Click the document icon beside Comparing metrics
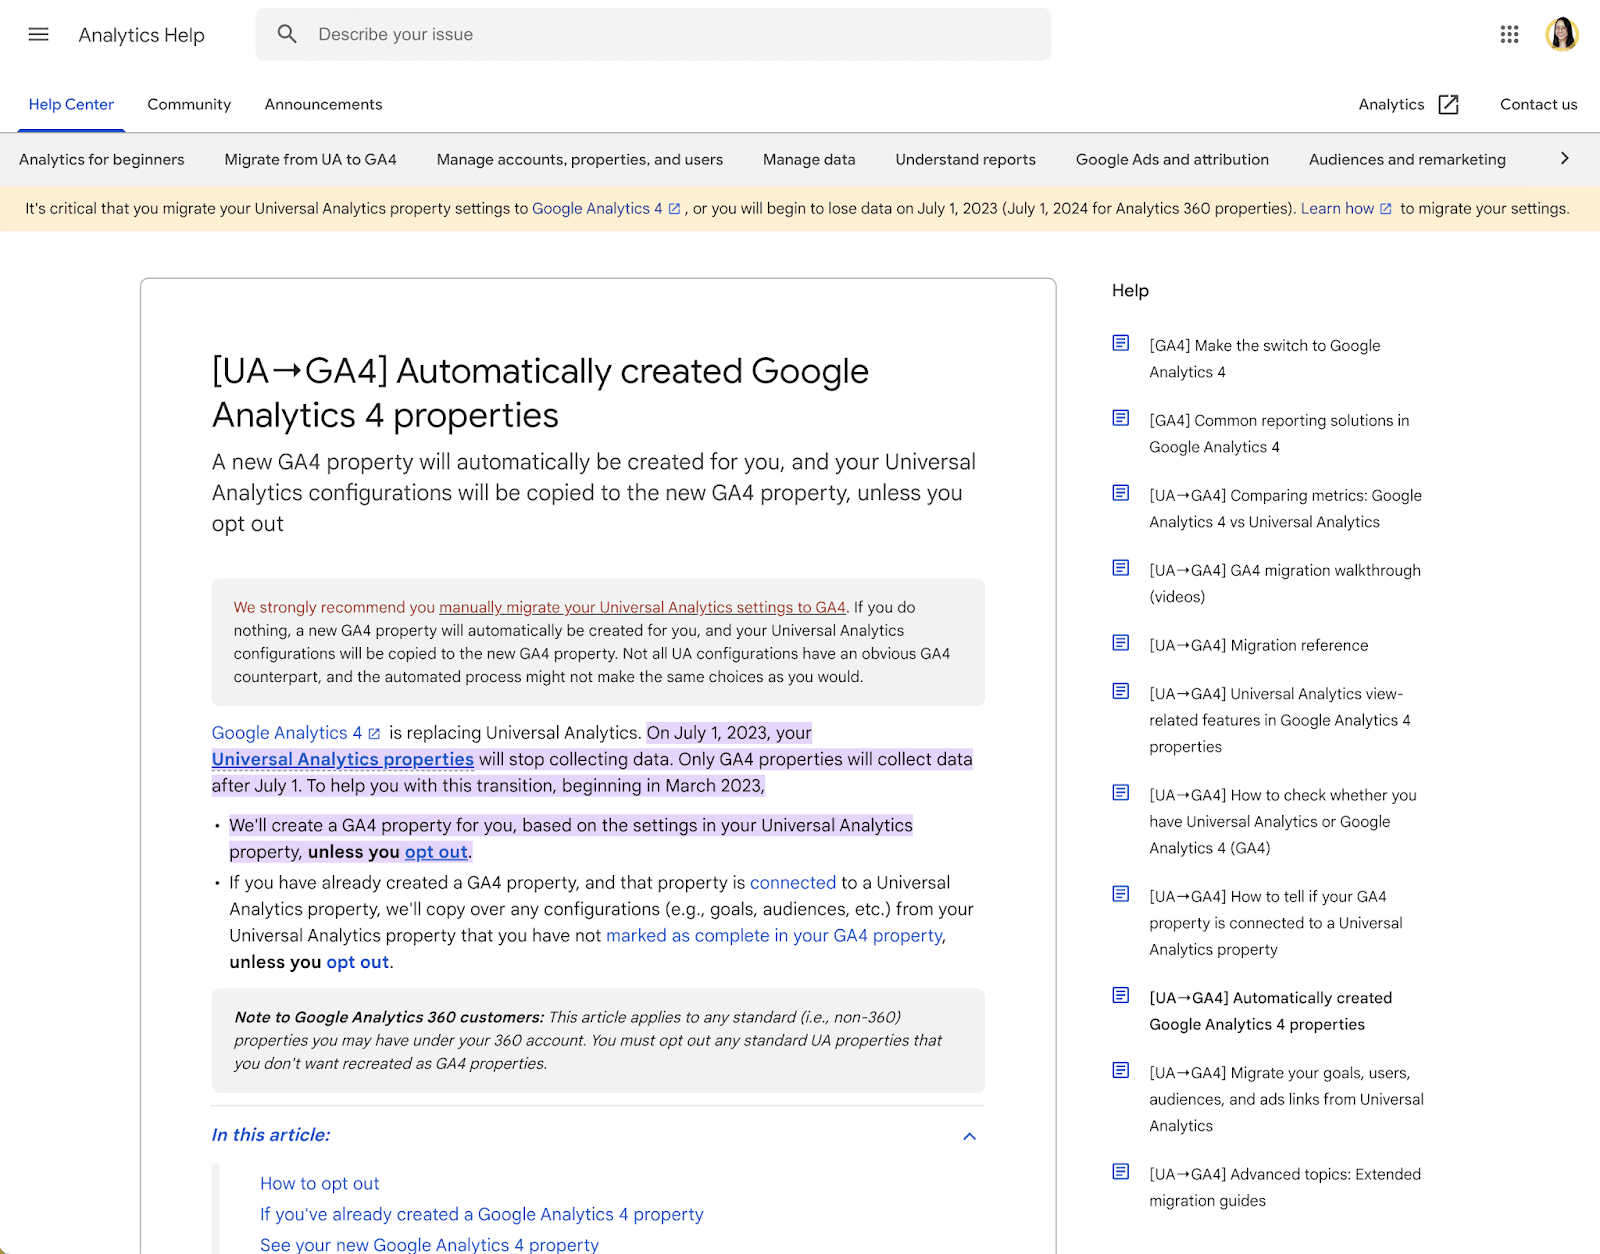Image resolution: width=1600 pixels, height=1254 pixels. pyautogui.click(x=1121, y=493)
